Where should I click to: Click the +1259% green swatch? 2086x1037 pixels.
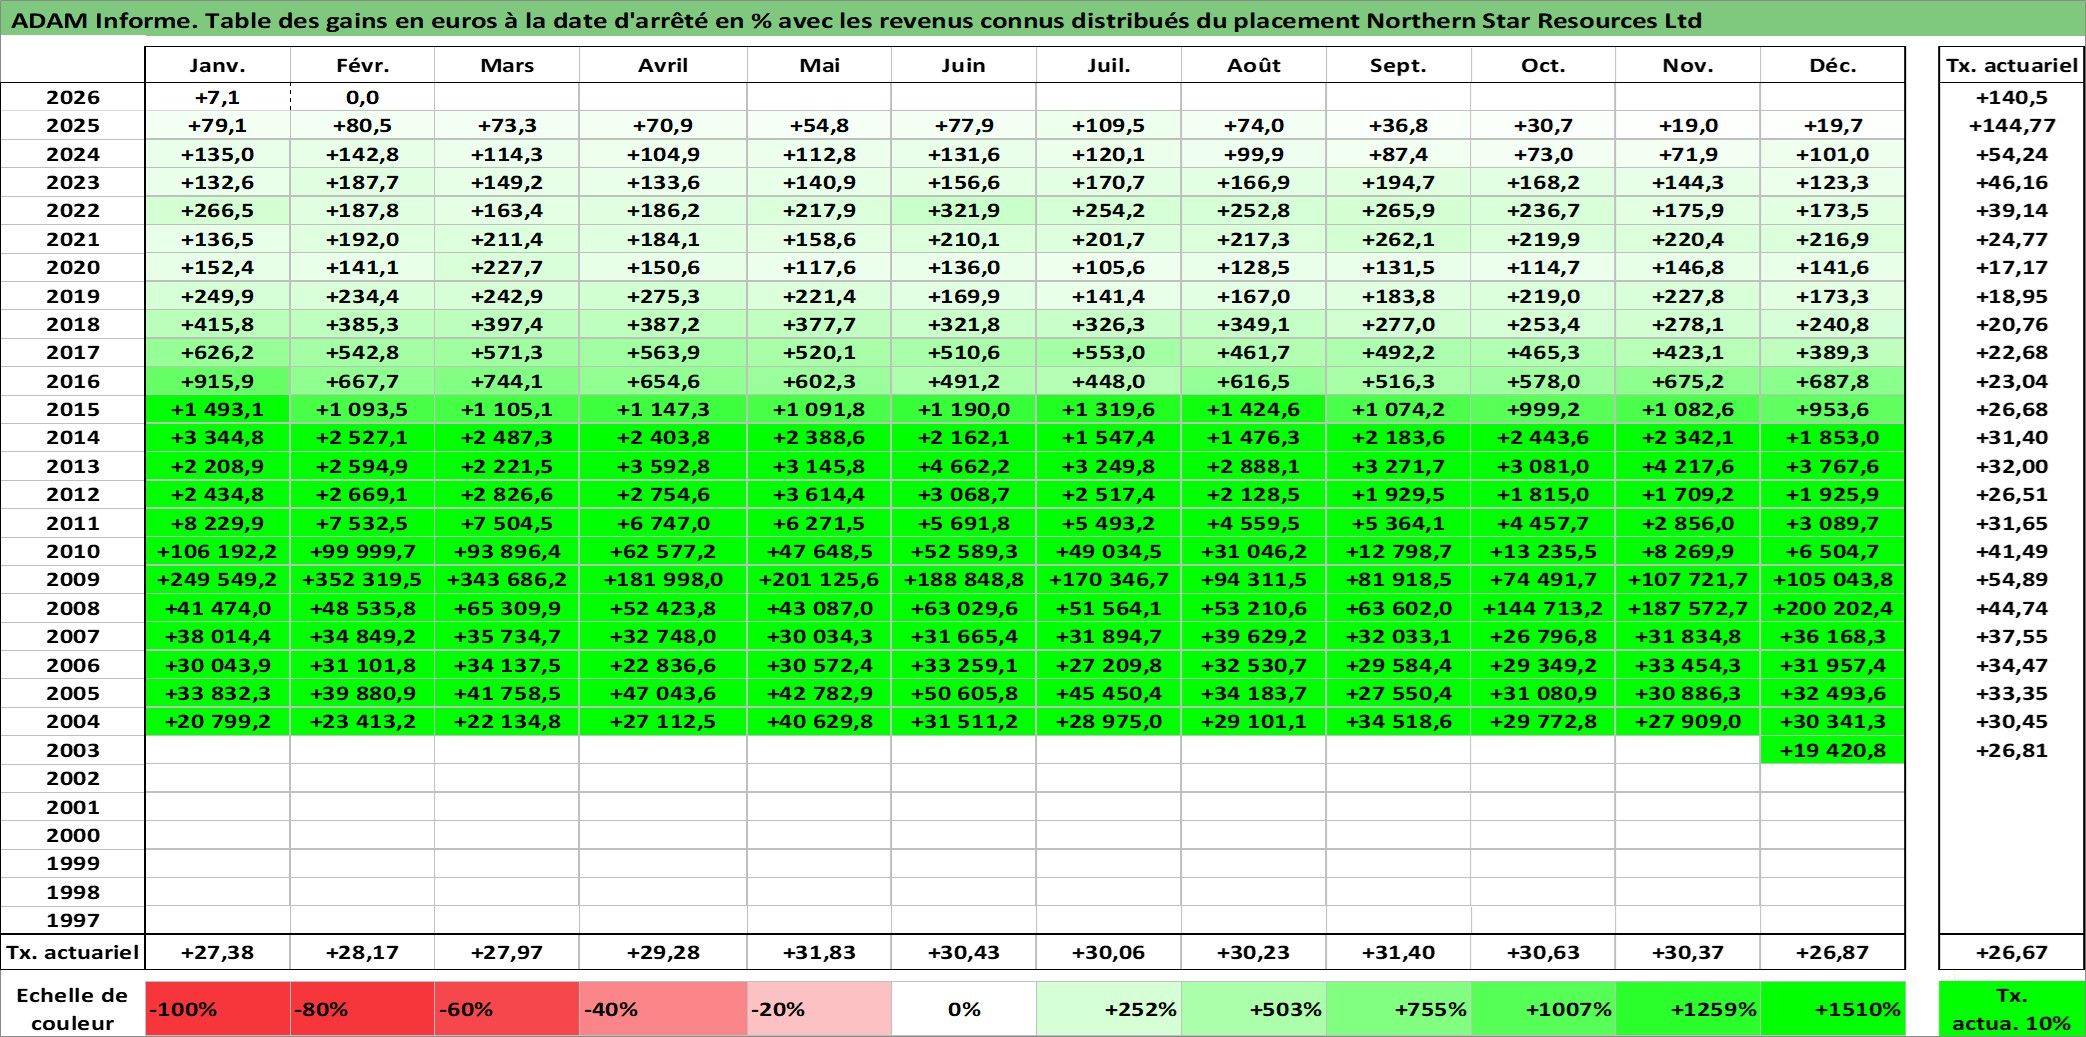tap(1688, 1009)
